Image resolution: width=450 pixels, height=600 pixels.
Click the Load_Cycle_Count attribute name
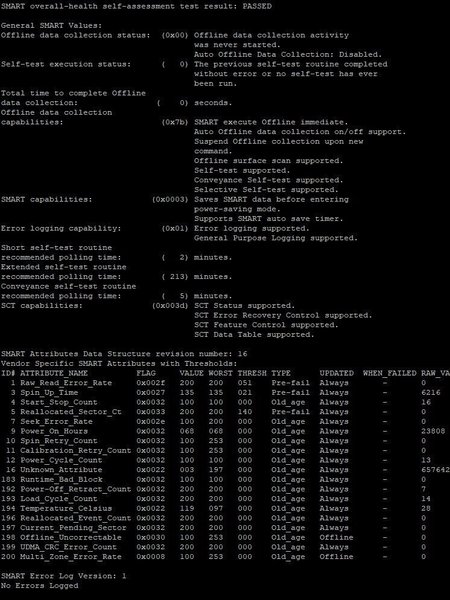(x=59, y=499)
